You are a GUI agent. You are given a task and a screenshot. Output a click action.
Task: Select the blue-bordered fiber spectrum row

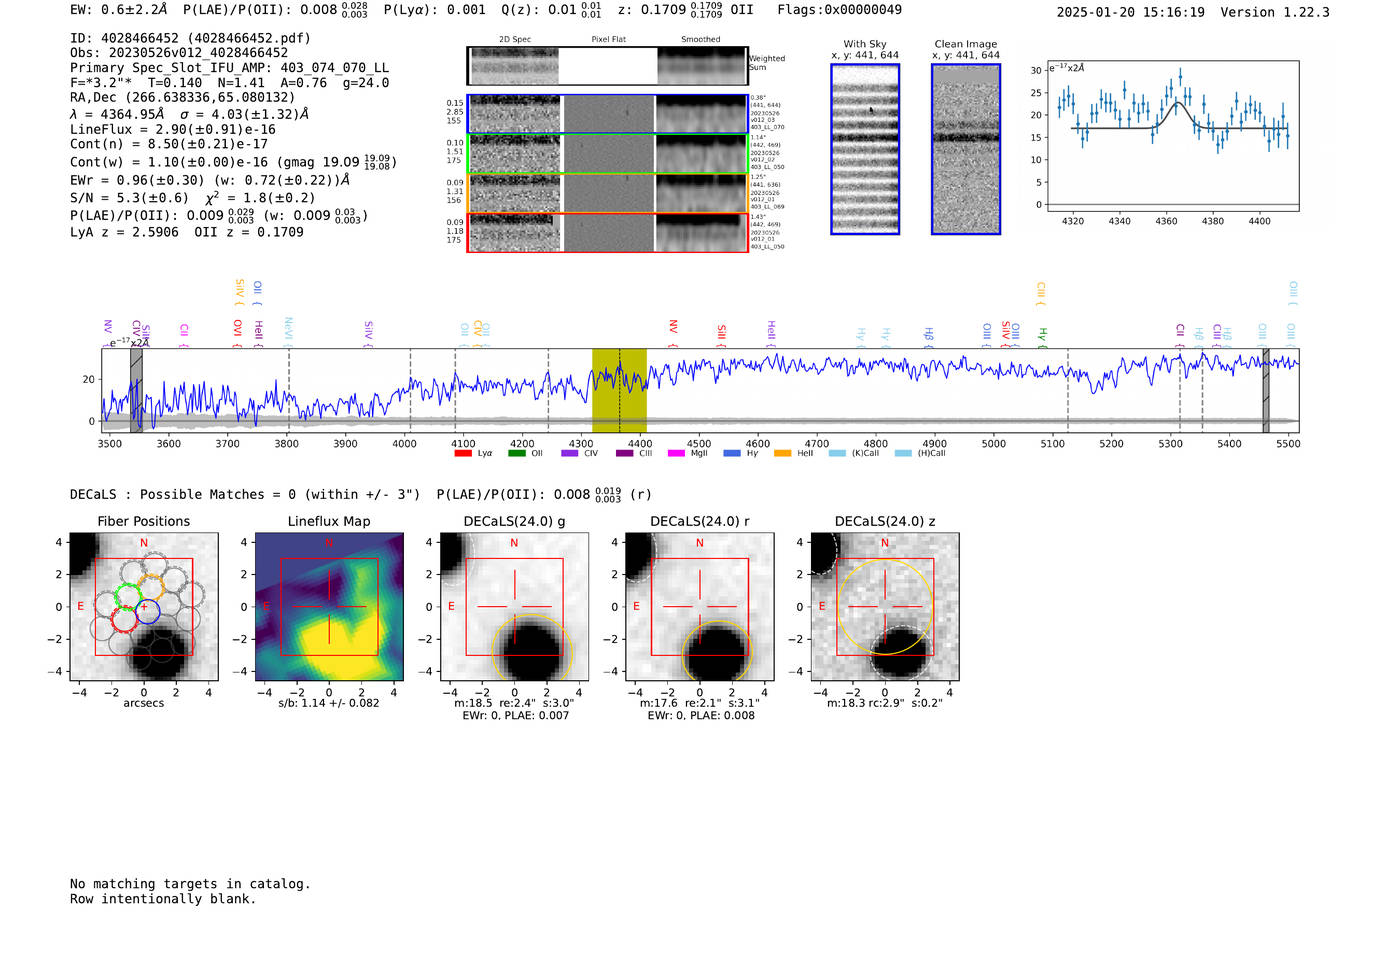click(x=607, y=115)
